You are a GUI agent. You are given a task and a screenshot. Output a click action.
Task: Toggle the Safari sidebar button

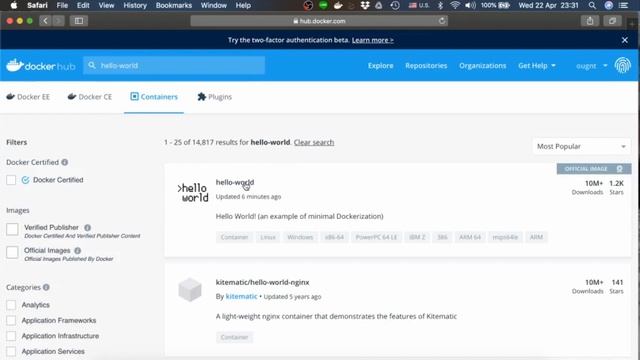pos(79,21)
